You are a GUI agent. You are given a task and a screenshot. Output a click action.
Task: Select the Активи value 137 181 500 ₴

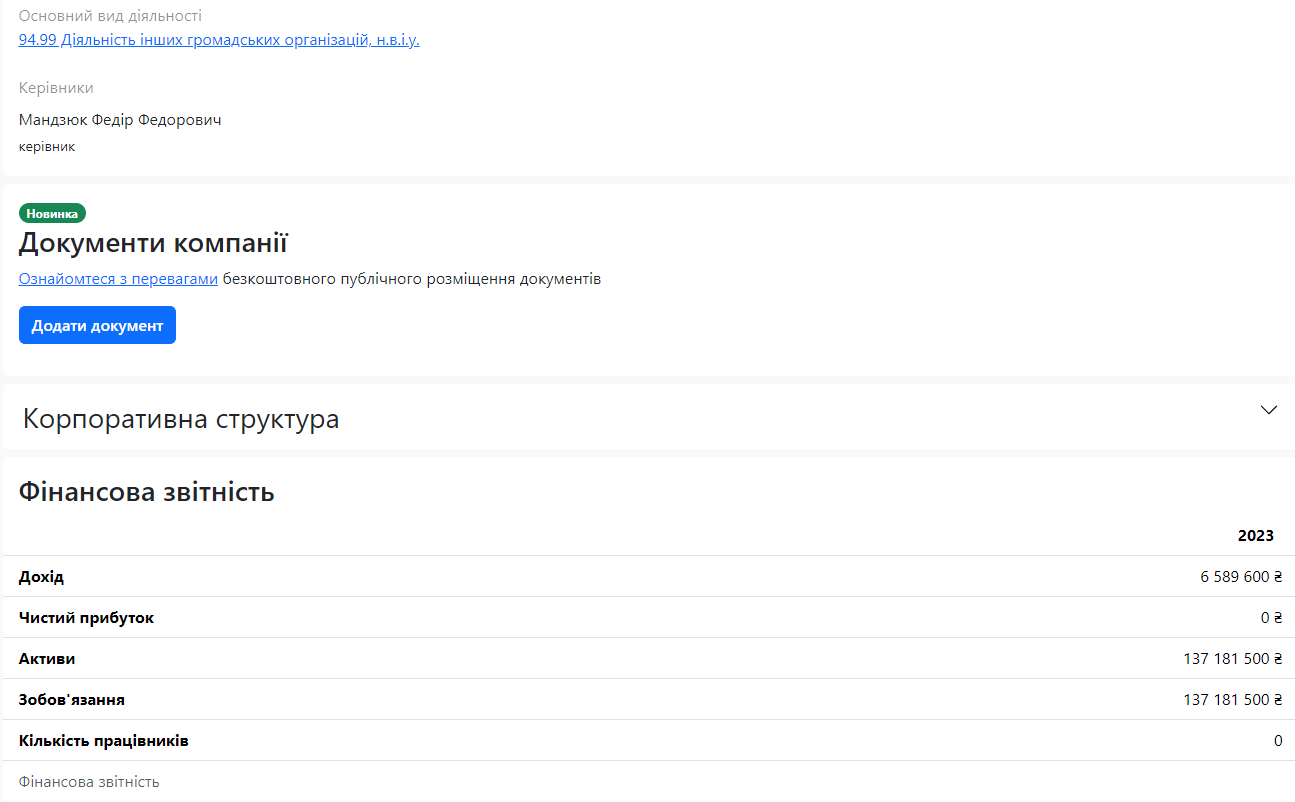pyautogui.click(x=1233, y=659)
